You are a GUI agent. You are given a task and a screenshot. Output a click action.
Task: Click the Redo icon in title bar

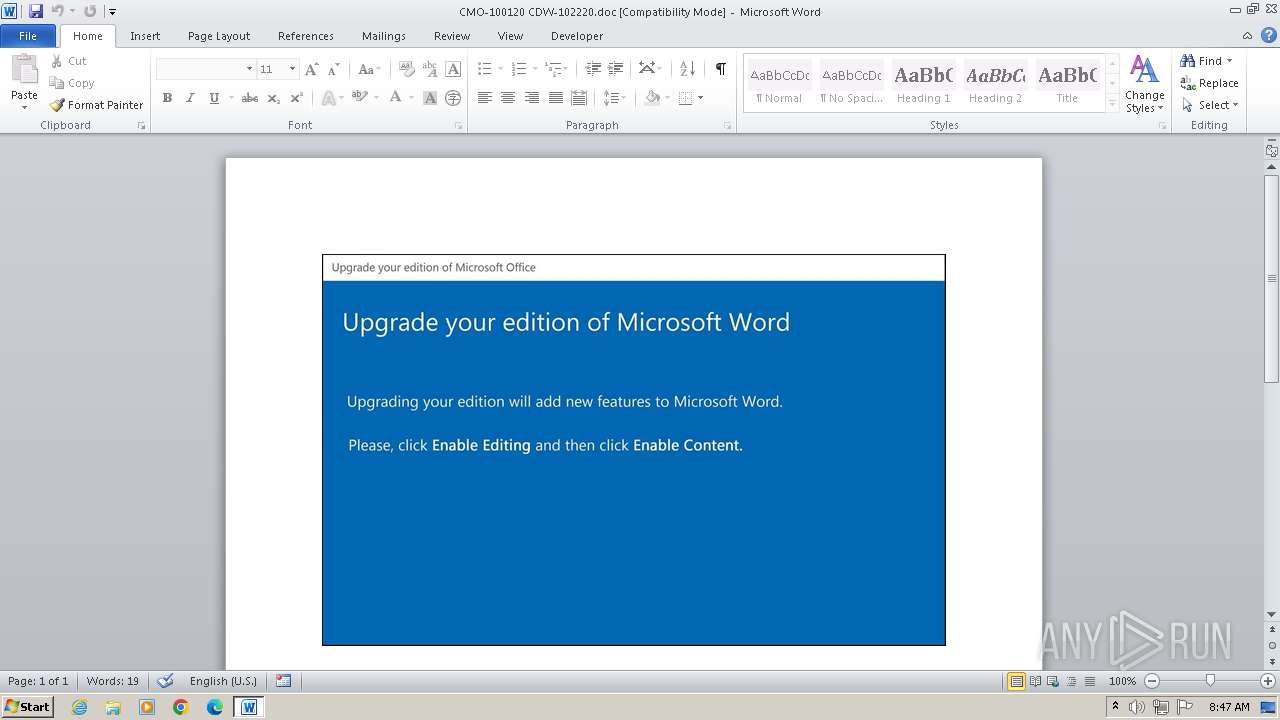coord(90,11)
